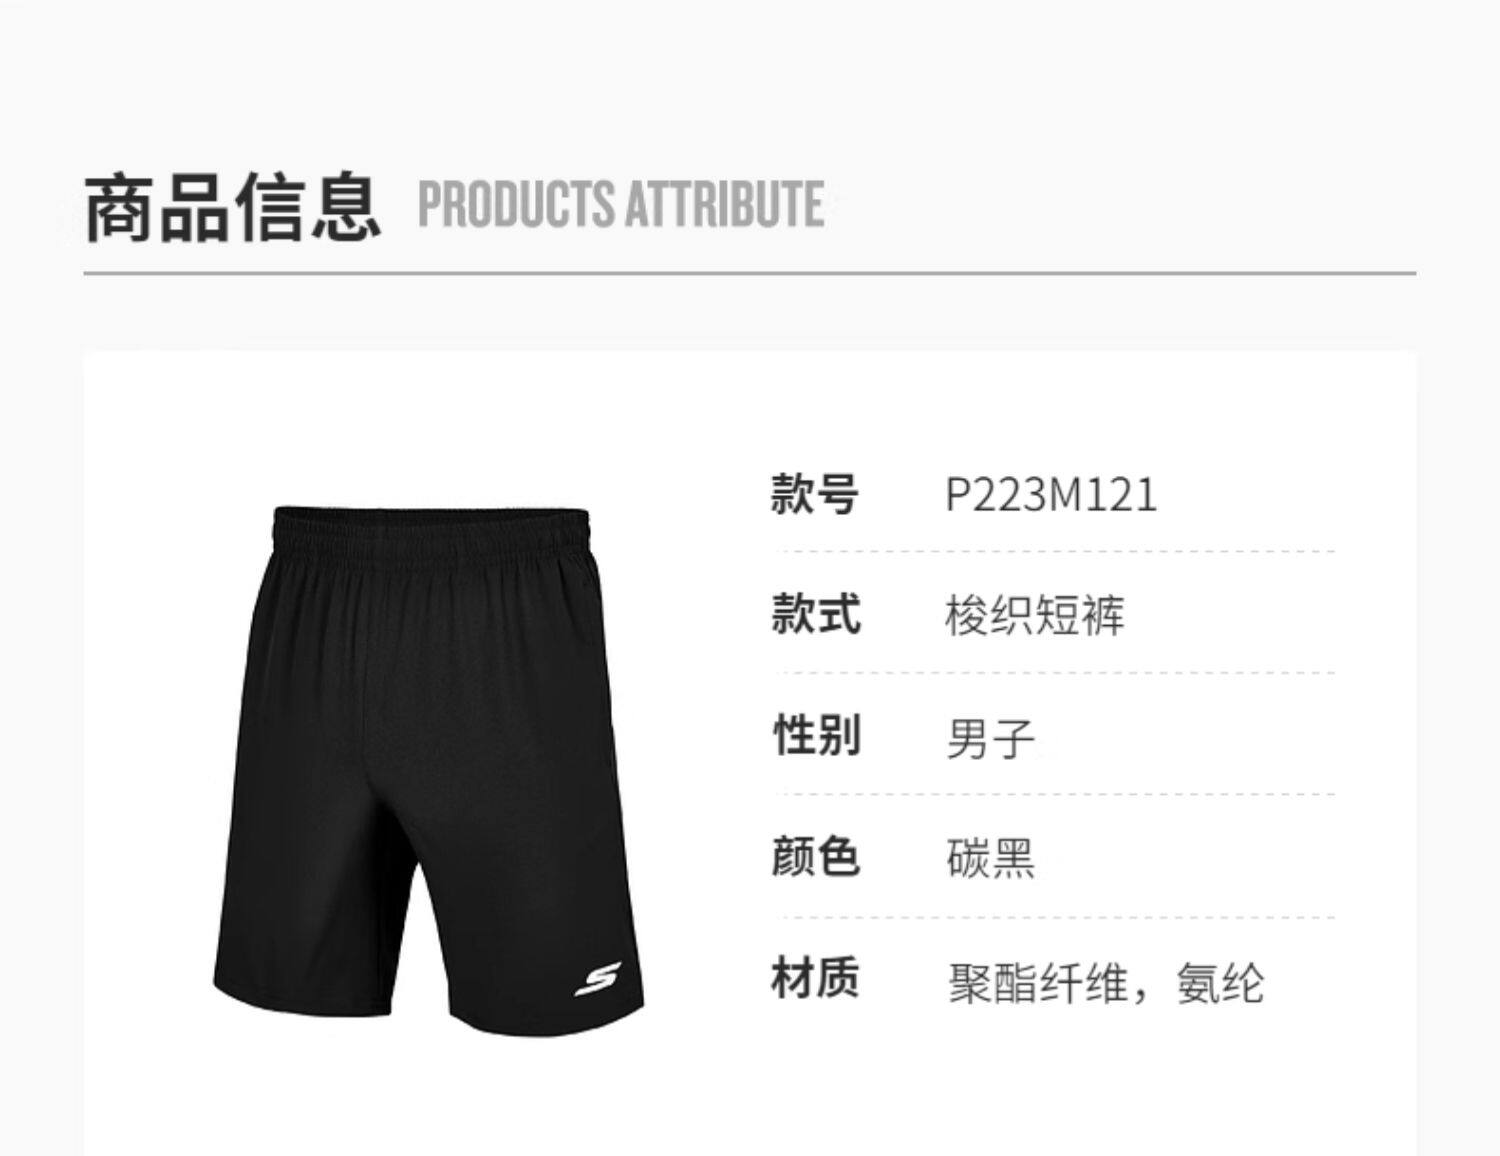
Task: Click the 颜色 label
Action: click(x=815, y=857)
